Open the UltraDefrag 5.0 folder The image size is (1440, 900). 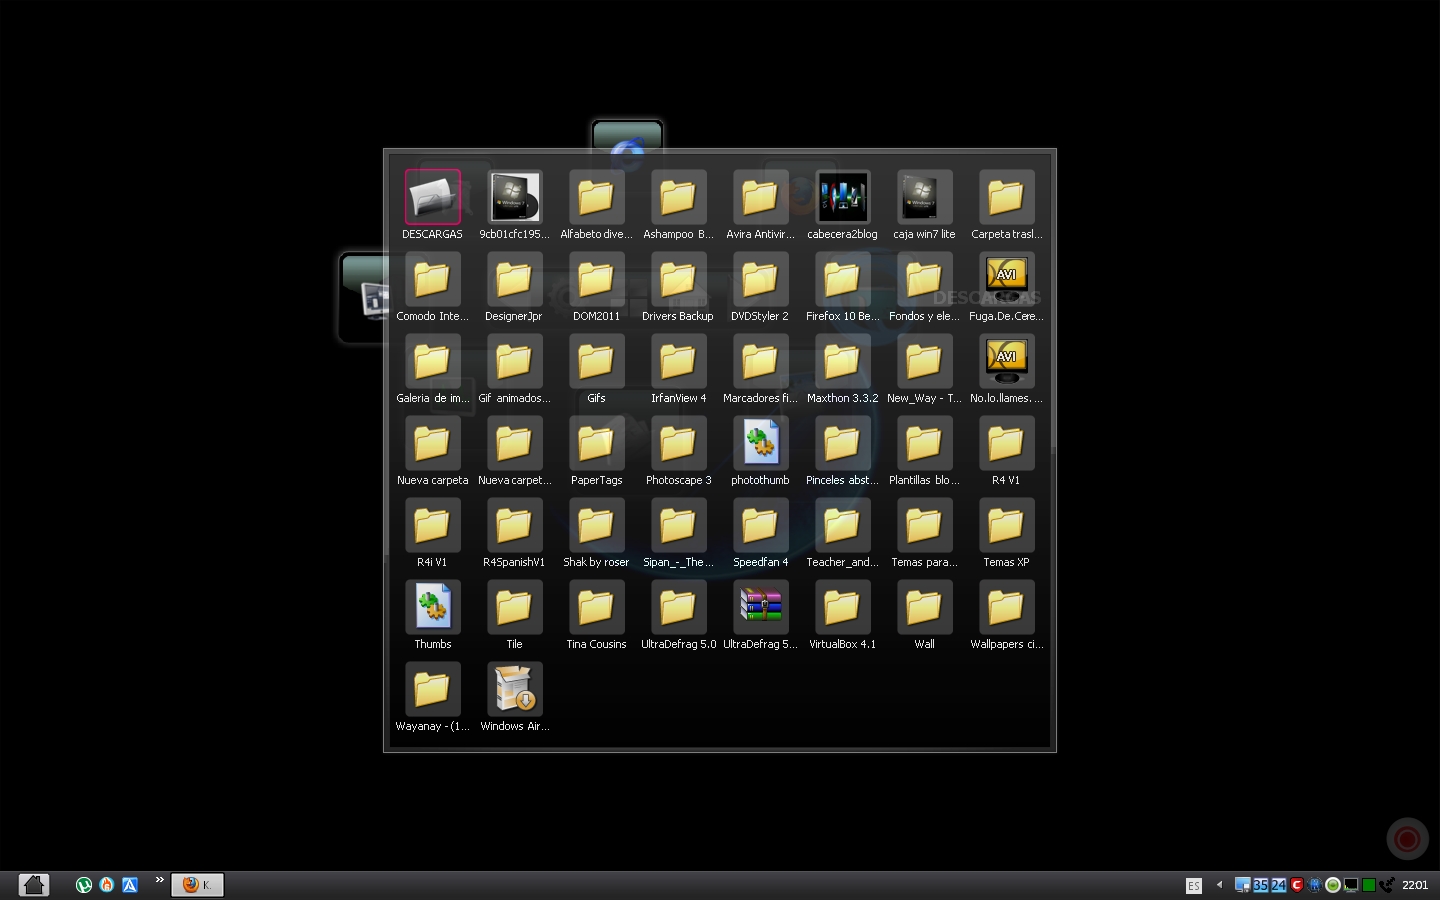(678, 607)
